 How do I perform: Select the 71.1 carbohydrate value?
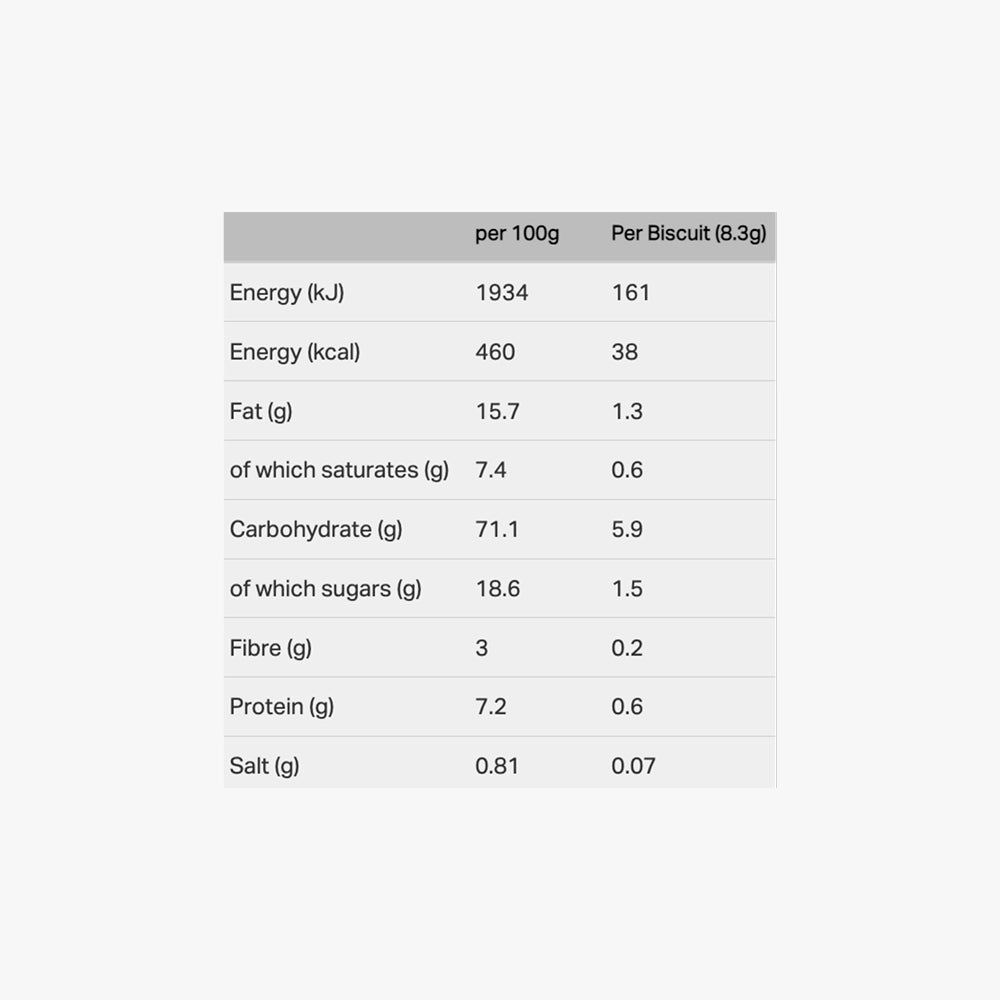click(x=497, y=529)
